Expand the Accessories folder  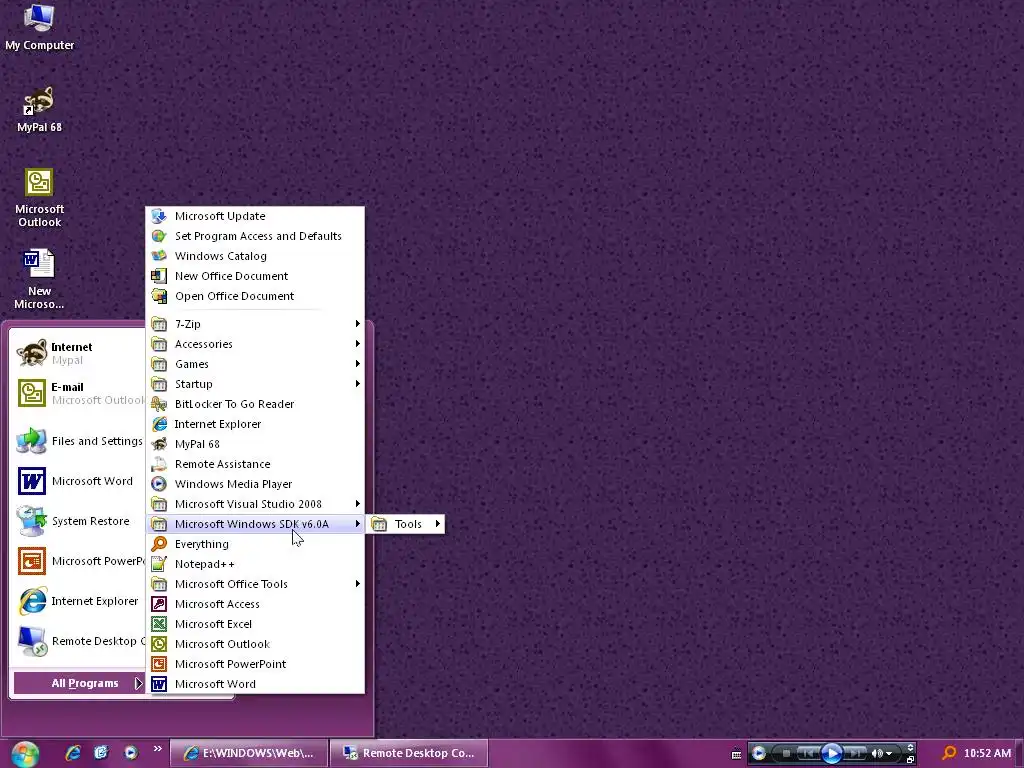pos(255,344)
